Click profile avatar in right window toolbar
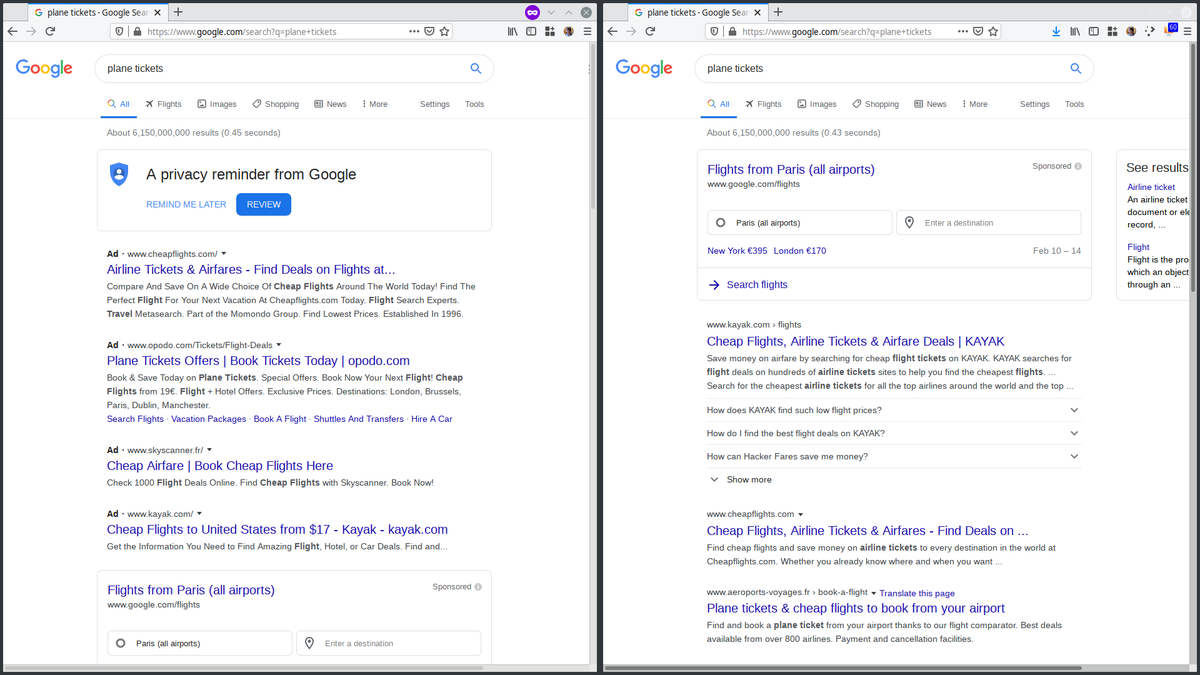Viewport: 1200px width, 675px height. pos(1131,31)
